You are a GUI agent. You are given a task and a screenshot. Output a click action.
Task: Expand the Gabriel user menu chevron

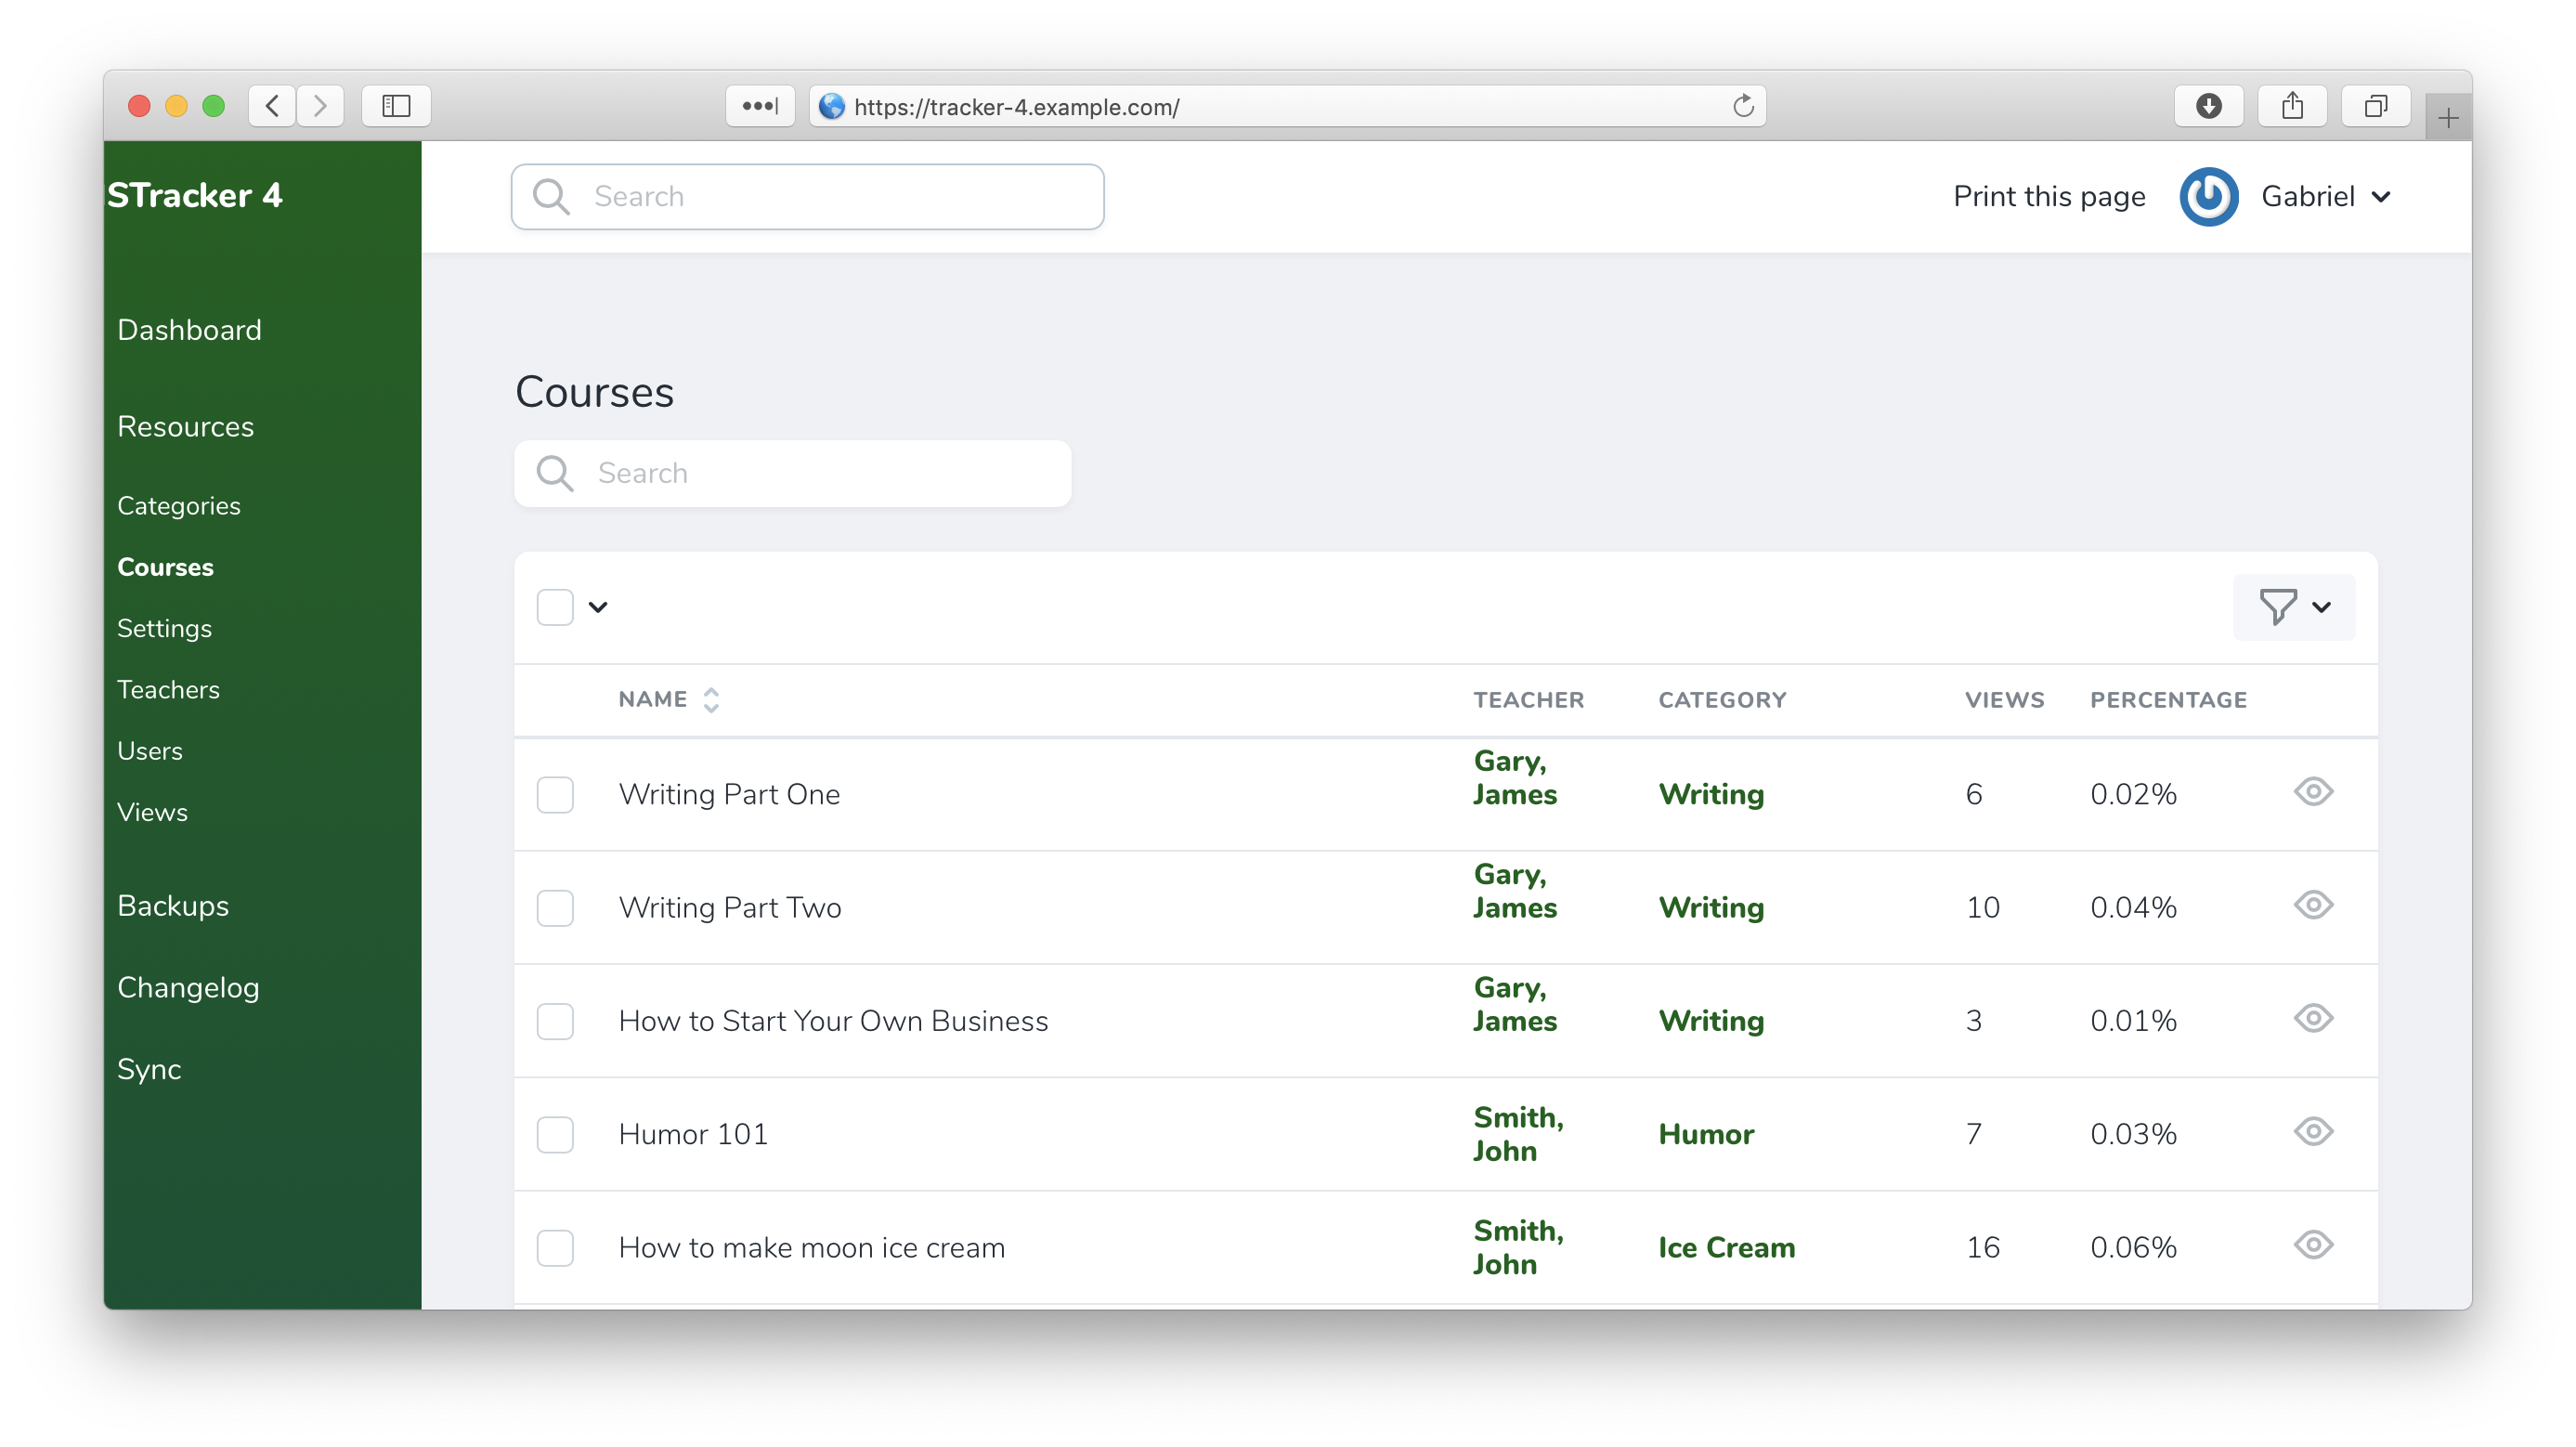point(2381,197)
